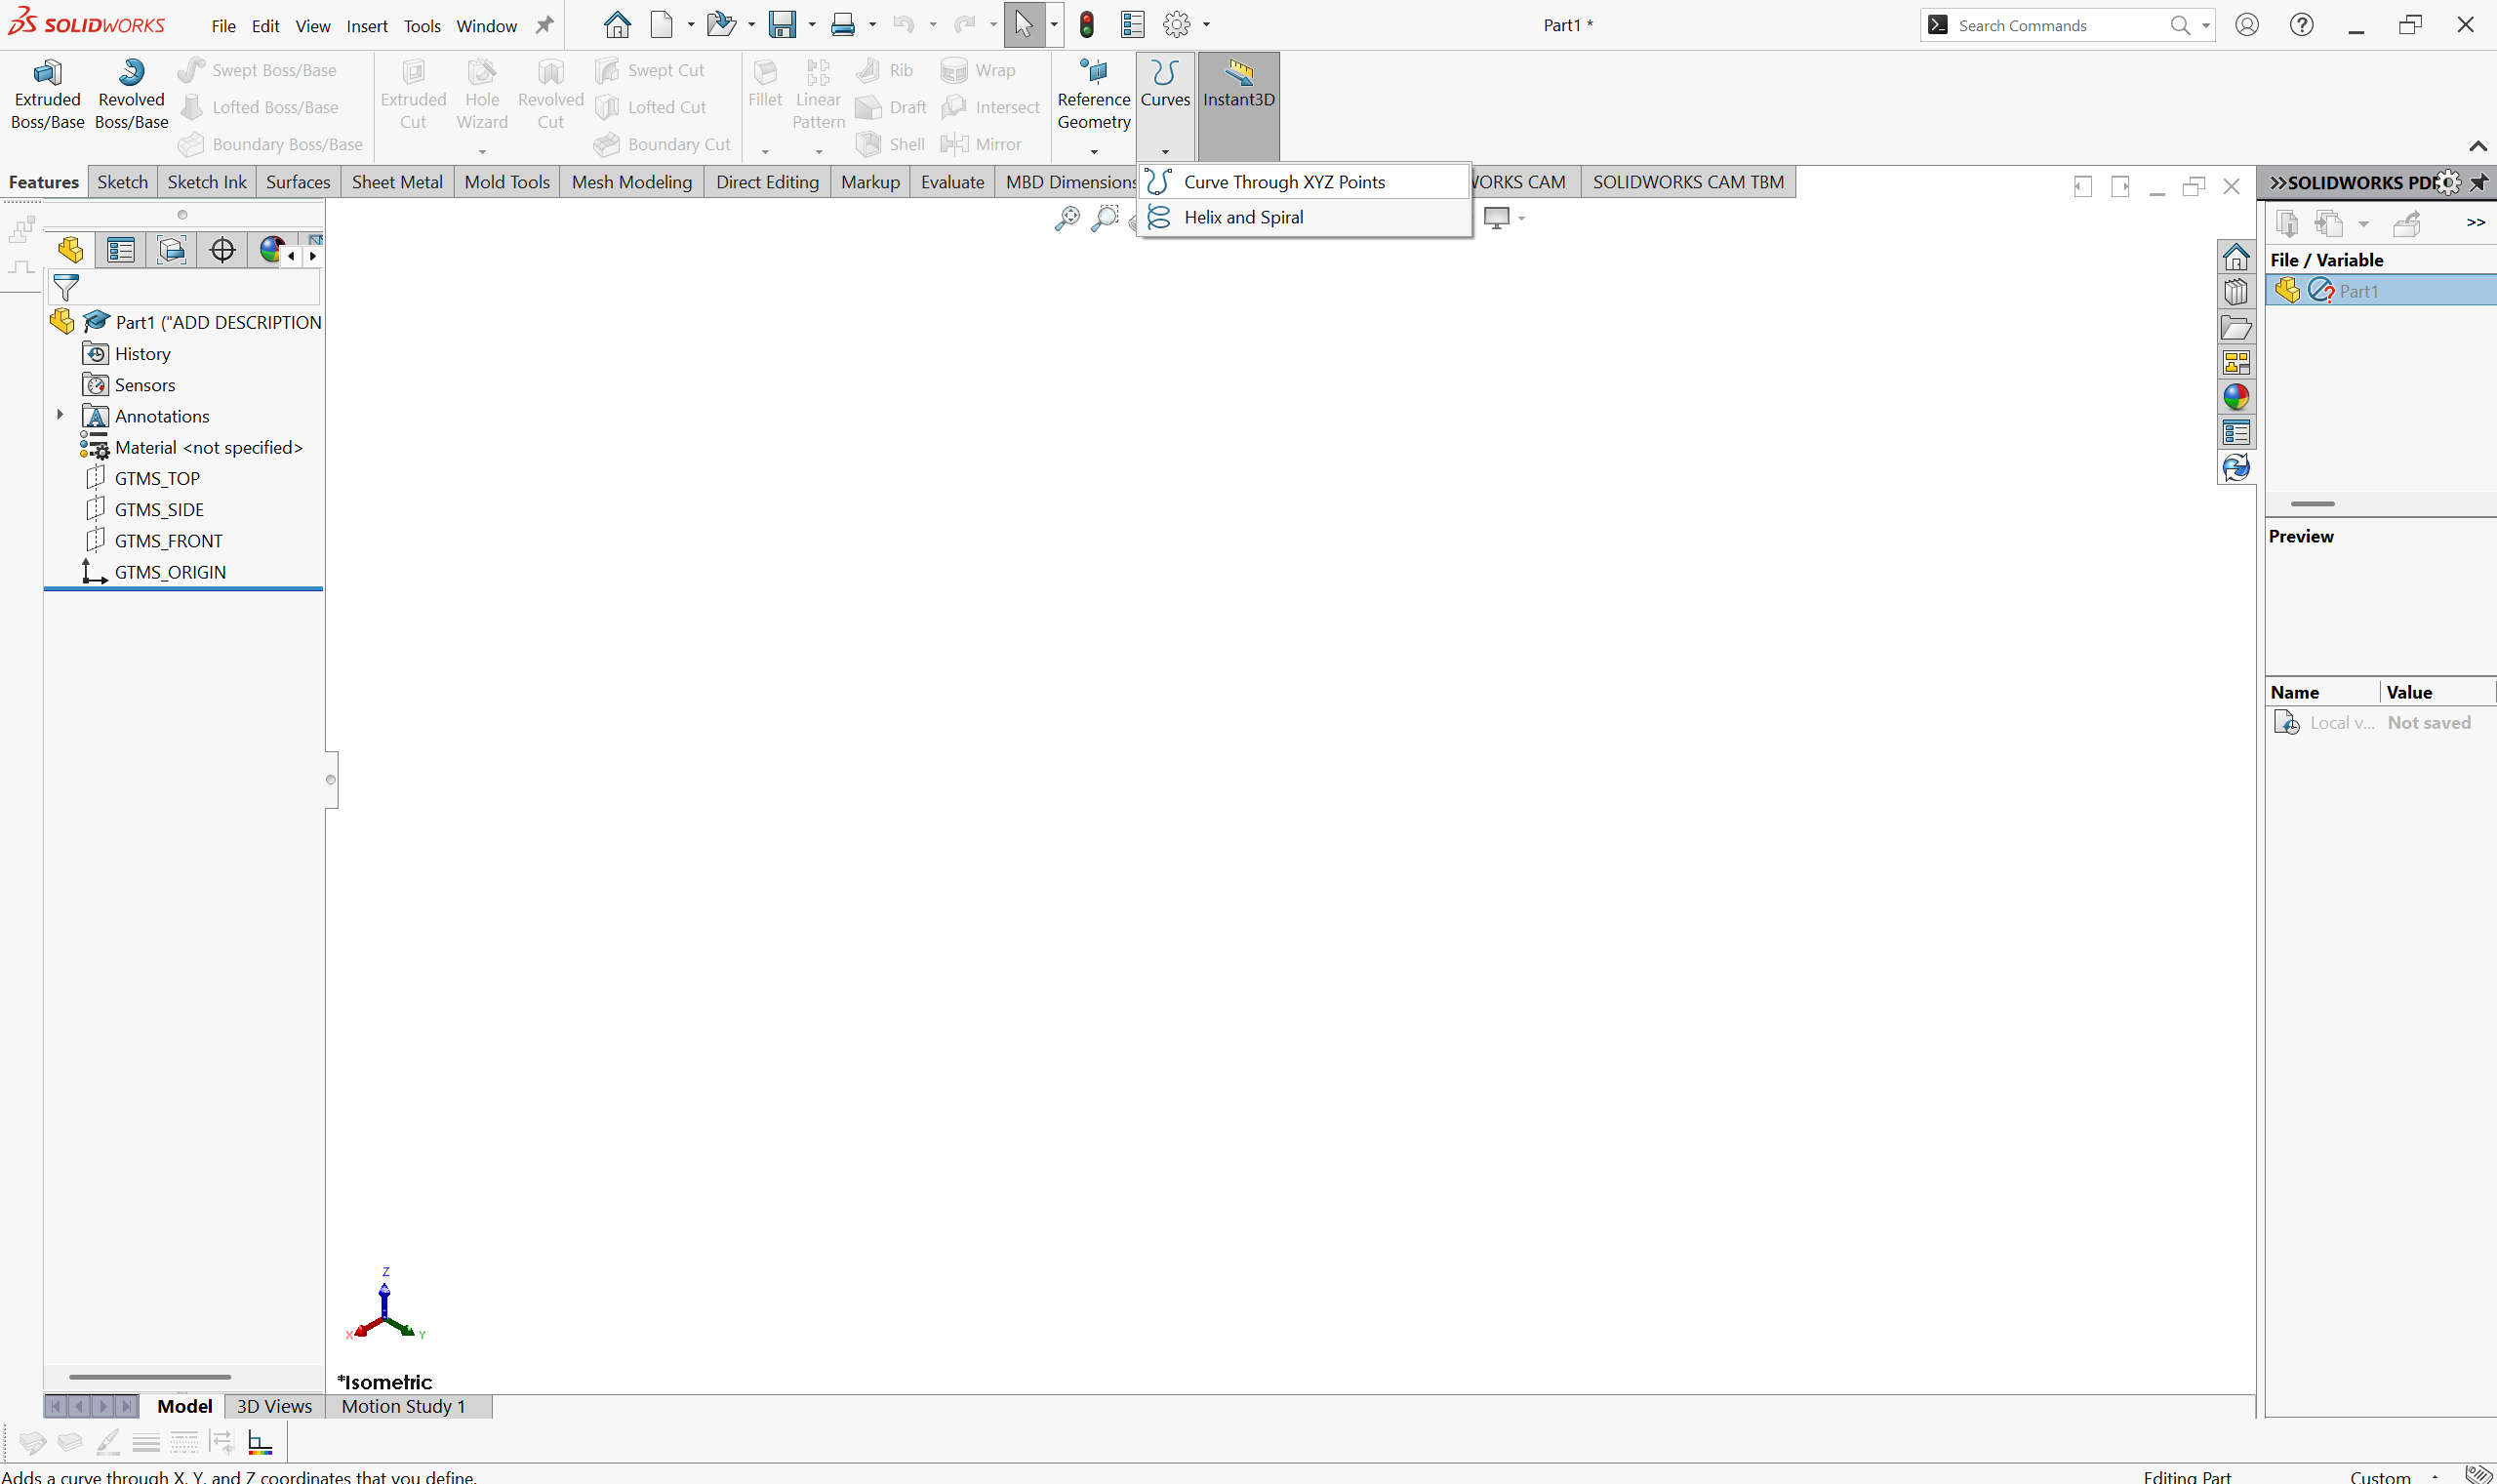Open Design Library in task pane

[2235, 293]
